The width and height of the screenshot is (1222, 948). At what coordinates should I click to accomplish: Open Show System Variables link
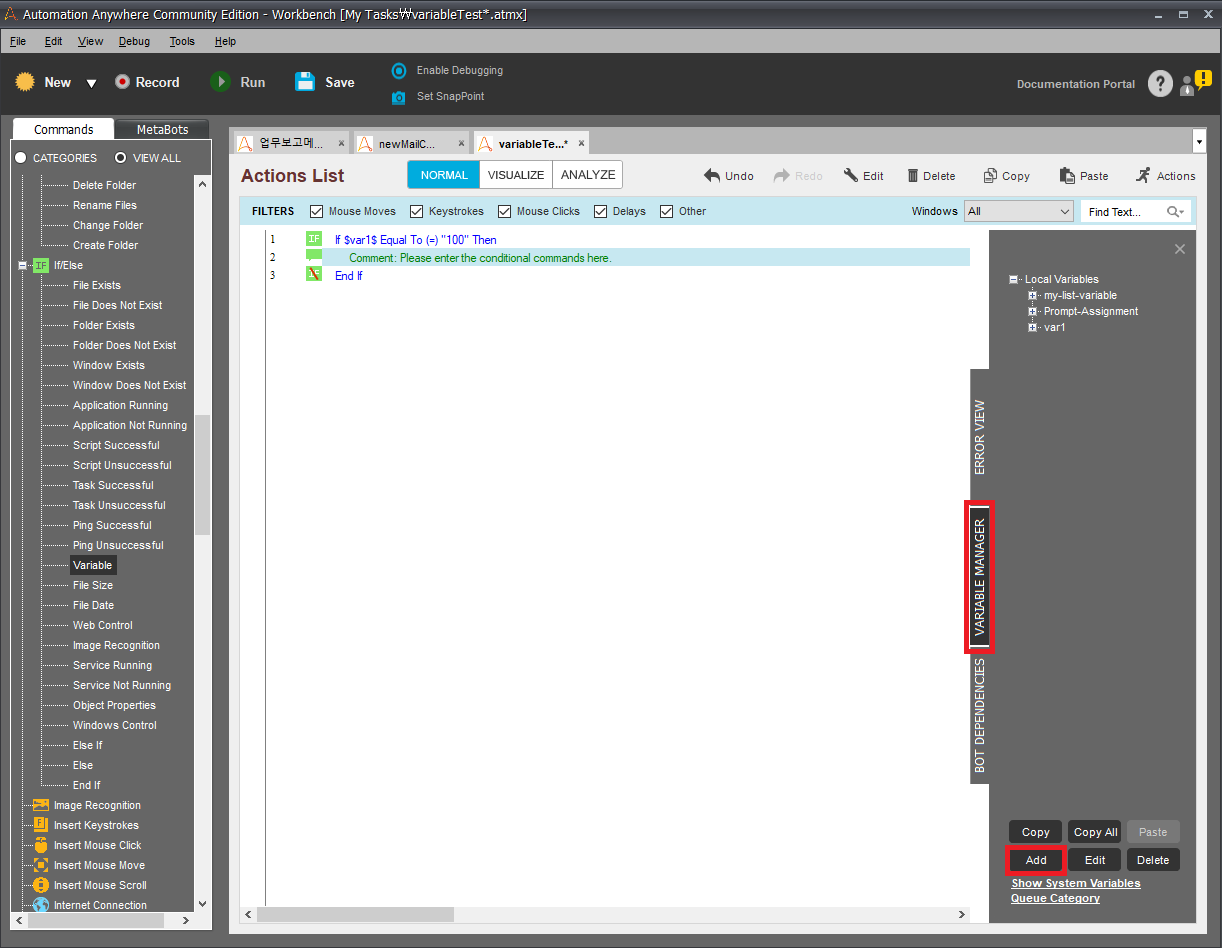point(1076,883)
